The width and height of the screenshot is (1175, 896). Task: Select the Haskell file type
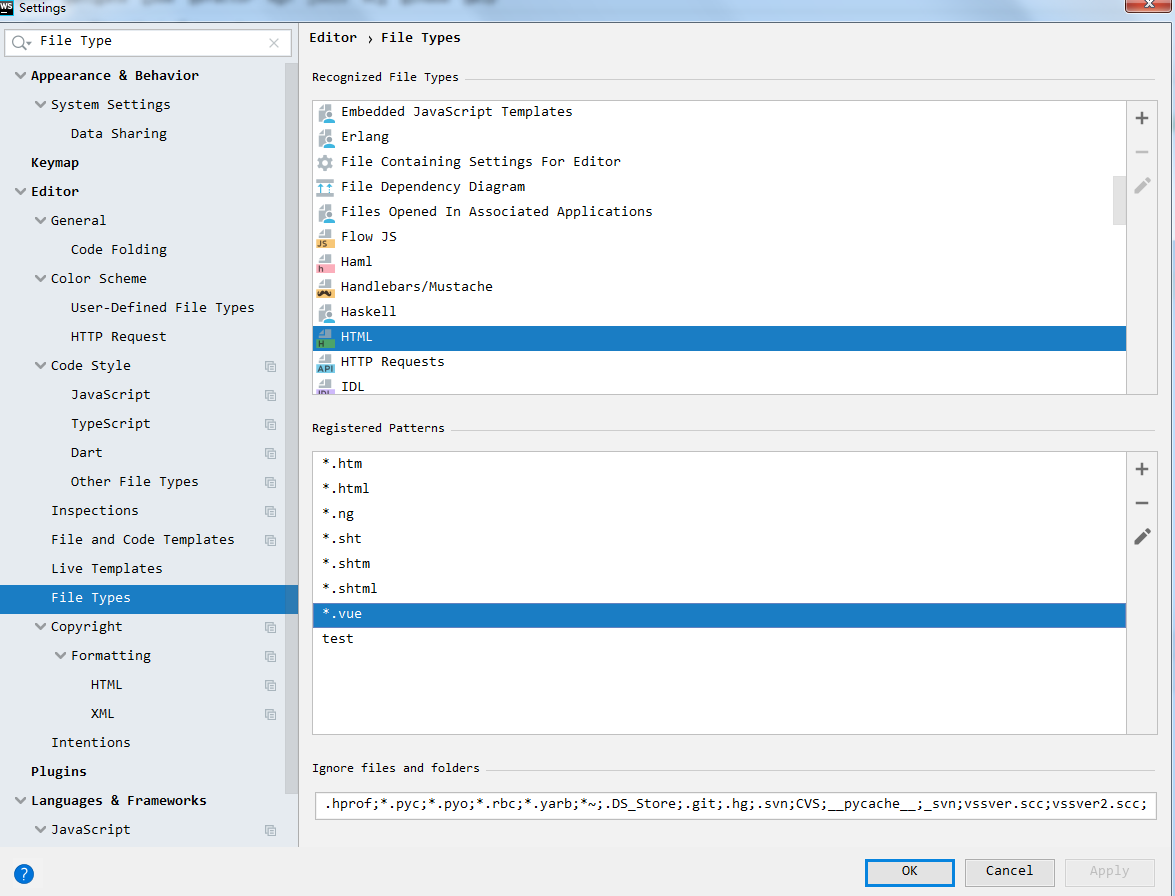tap(719, 312)
